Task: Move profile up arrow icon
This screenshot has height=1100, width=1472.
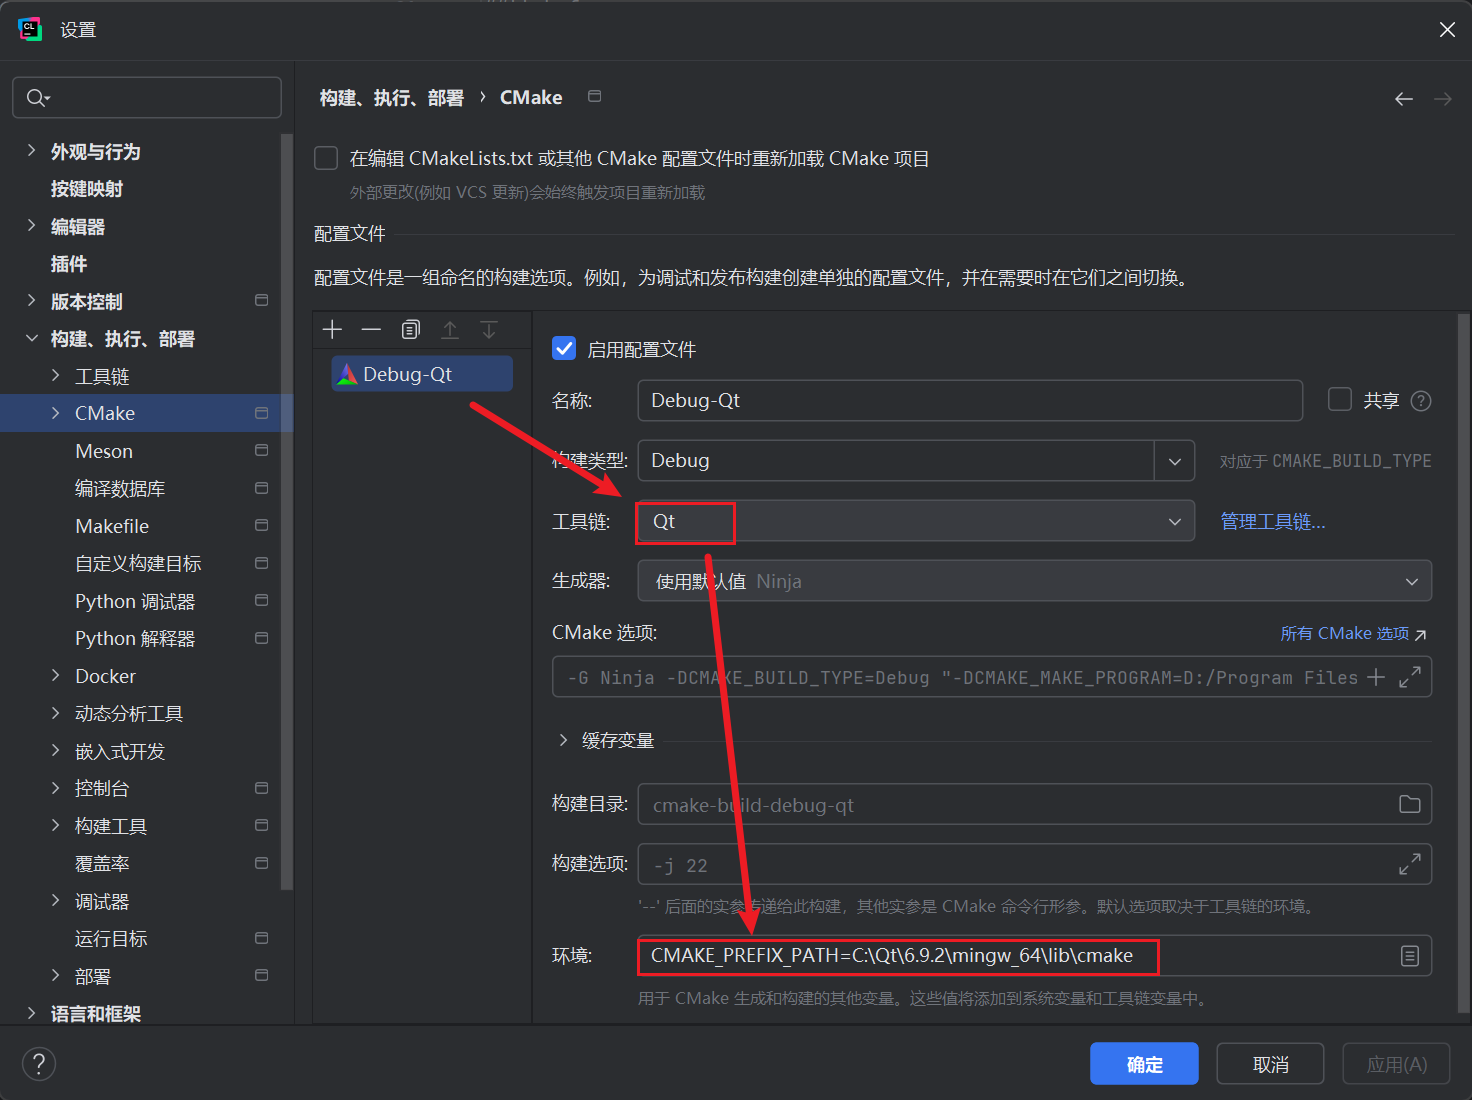Action: [450, 329]
